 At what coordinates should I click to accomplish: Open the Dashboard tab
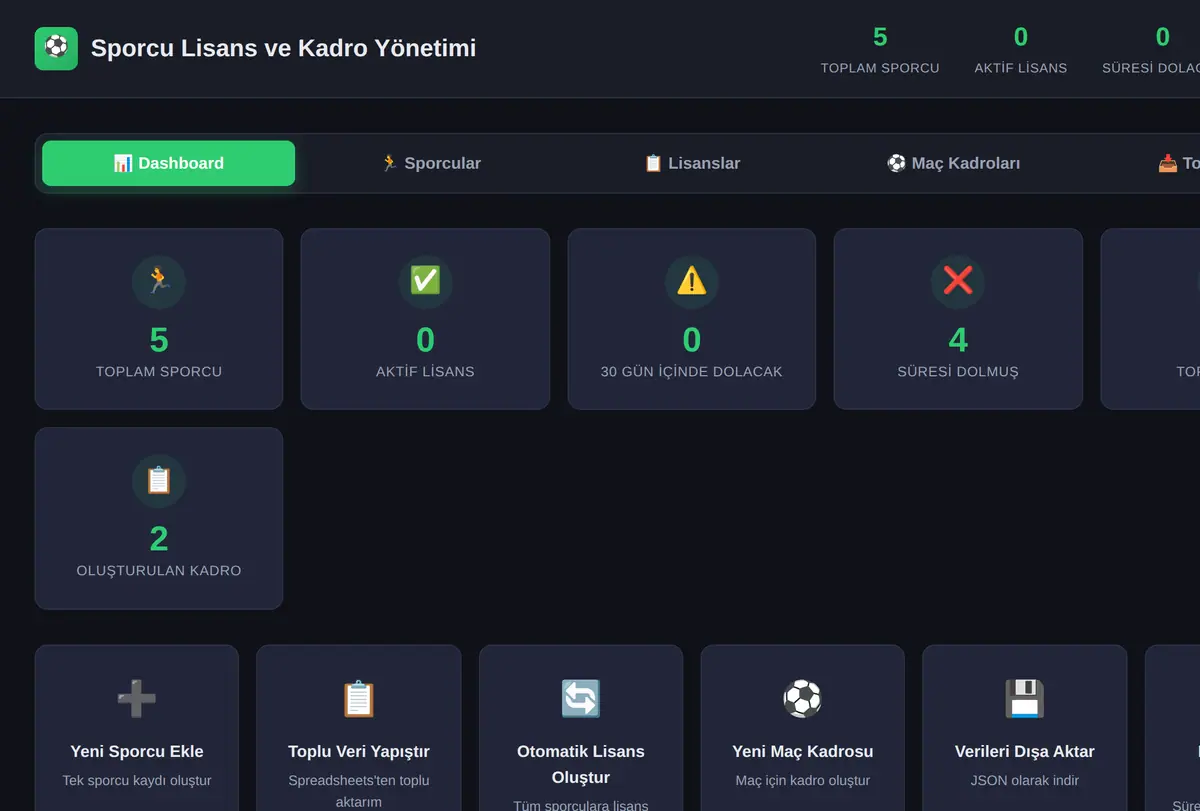(168, 163)
